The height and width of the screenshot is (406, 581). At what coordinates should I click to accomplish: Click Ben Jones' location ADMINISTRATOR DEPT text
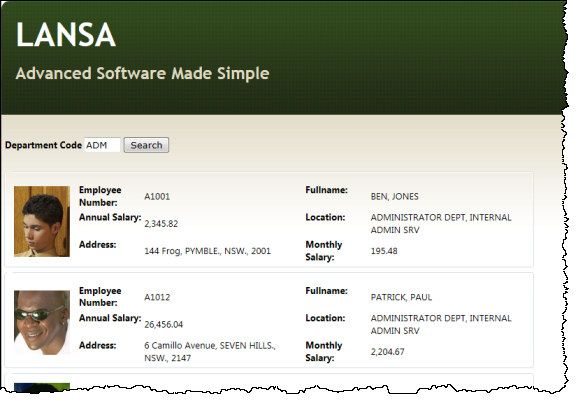pos(441,223)
